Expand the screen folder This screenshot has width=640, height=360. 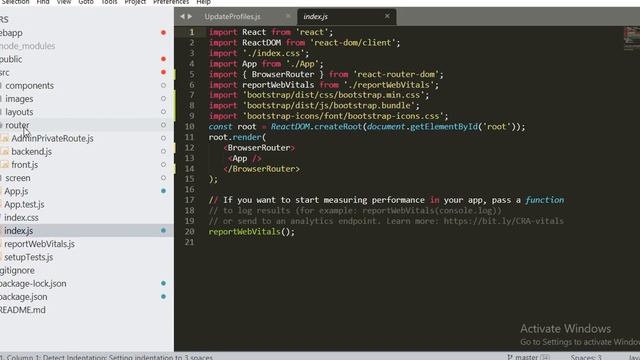pos(18,178)
